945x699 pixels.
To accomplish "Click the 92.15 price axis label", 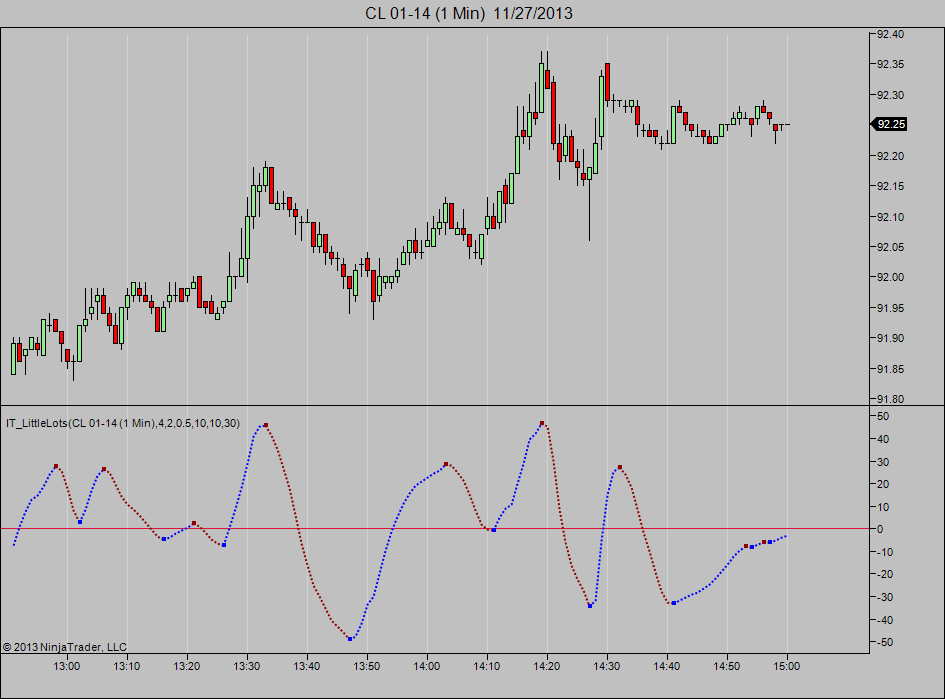I will click(x=890, y=186).
